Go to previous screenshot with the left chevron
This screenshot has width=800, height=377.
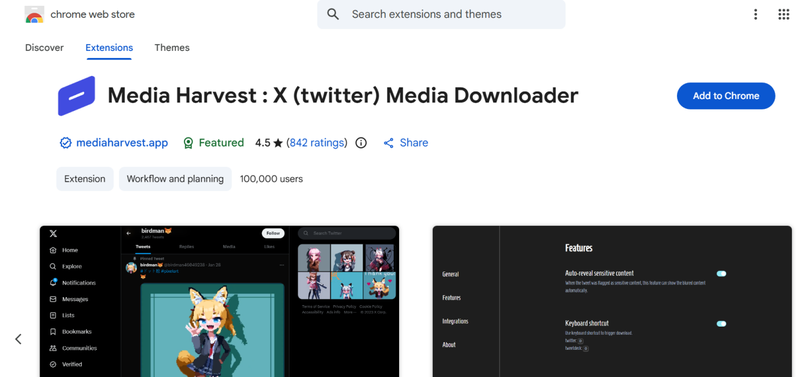coord(18,339)
